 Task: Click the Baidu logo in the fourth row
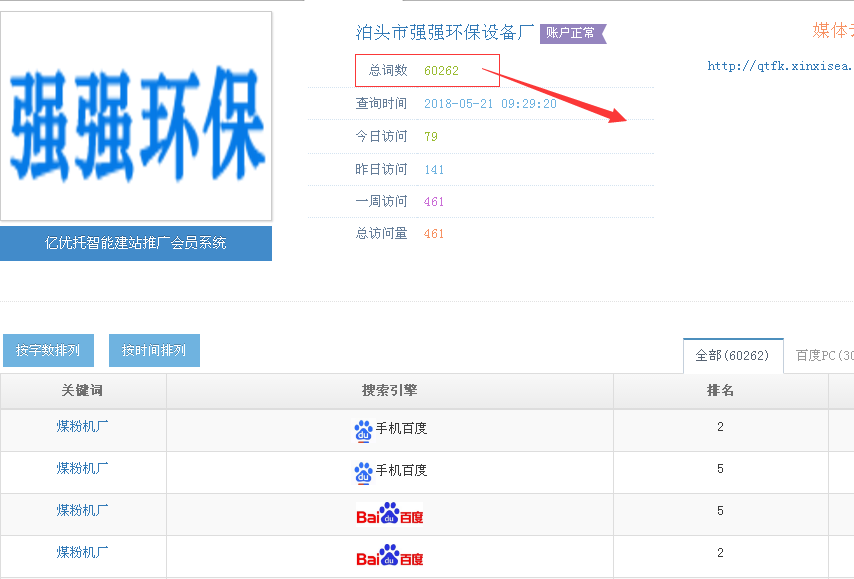click(x=390, y=556)
